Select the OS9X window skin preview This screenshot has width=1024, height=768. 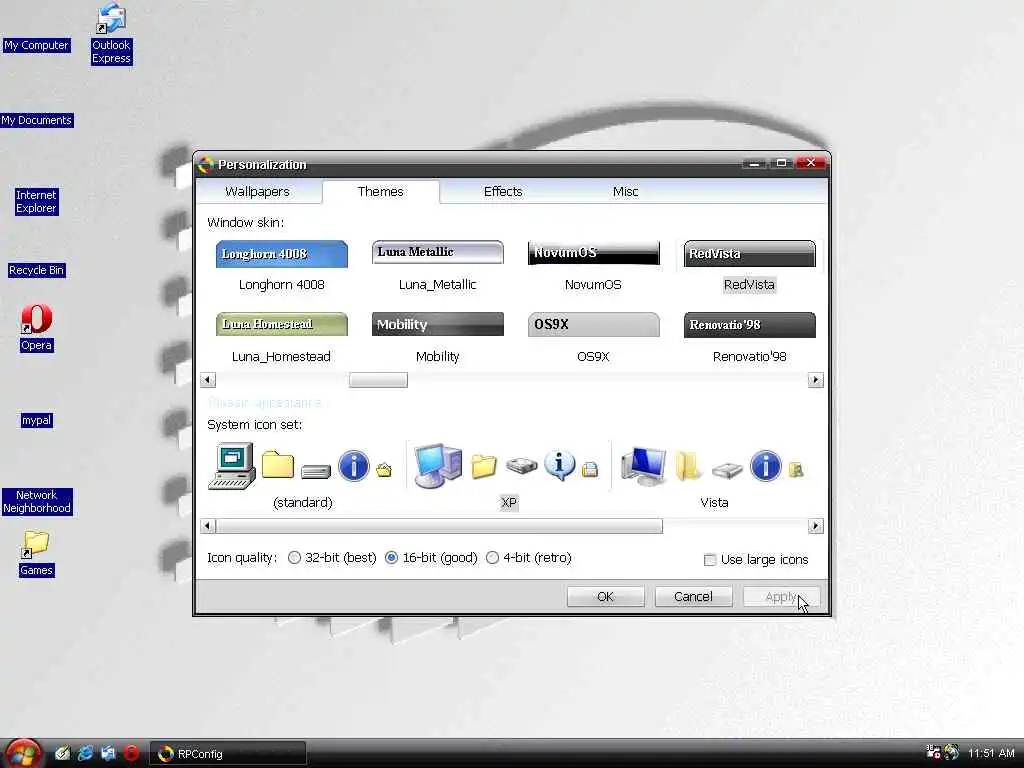click(594, 325)
